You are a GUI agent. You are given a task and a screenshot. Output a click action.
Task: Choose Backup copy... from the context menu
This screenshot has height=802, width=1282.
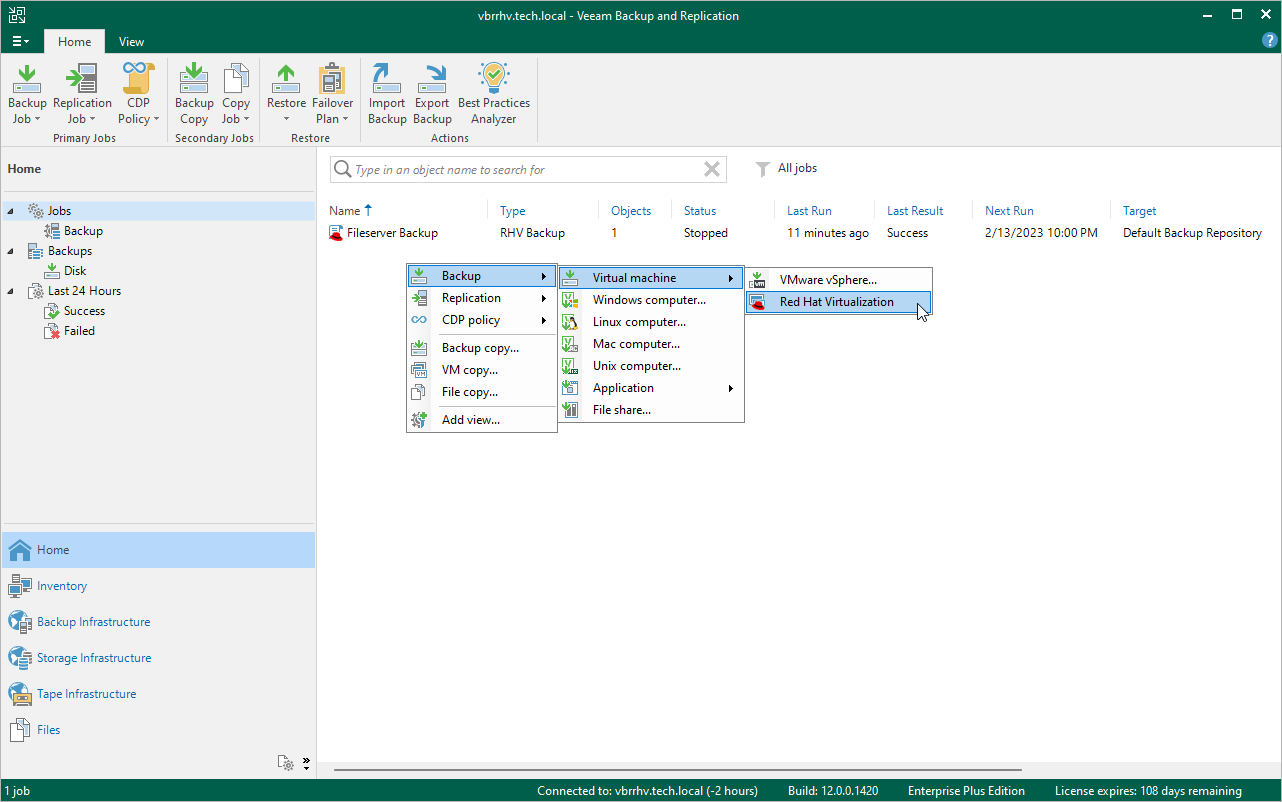(481, 348)
